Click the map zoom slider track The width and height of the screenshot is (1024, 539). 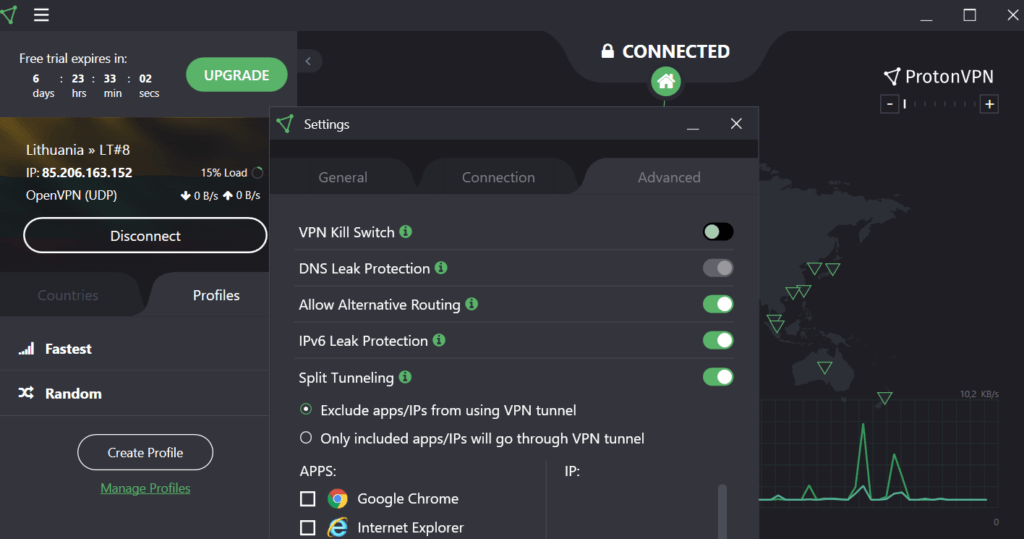click(940, 104)
